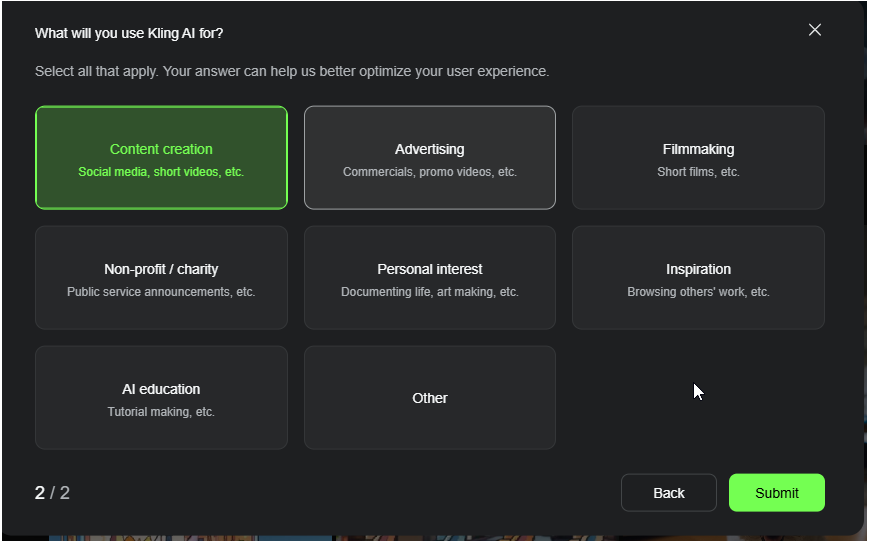Screen dimensions: 871x541
Task: Click the 'Browsing others' work, etc.' text
Action: [x=698, y=292]
